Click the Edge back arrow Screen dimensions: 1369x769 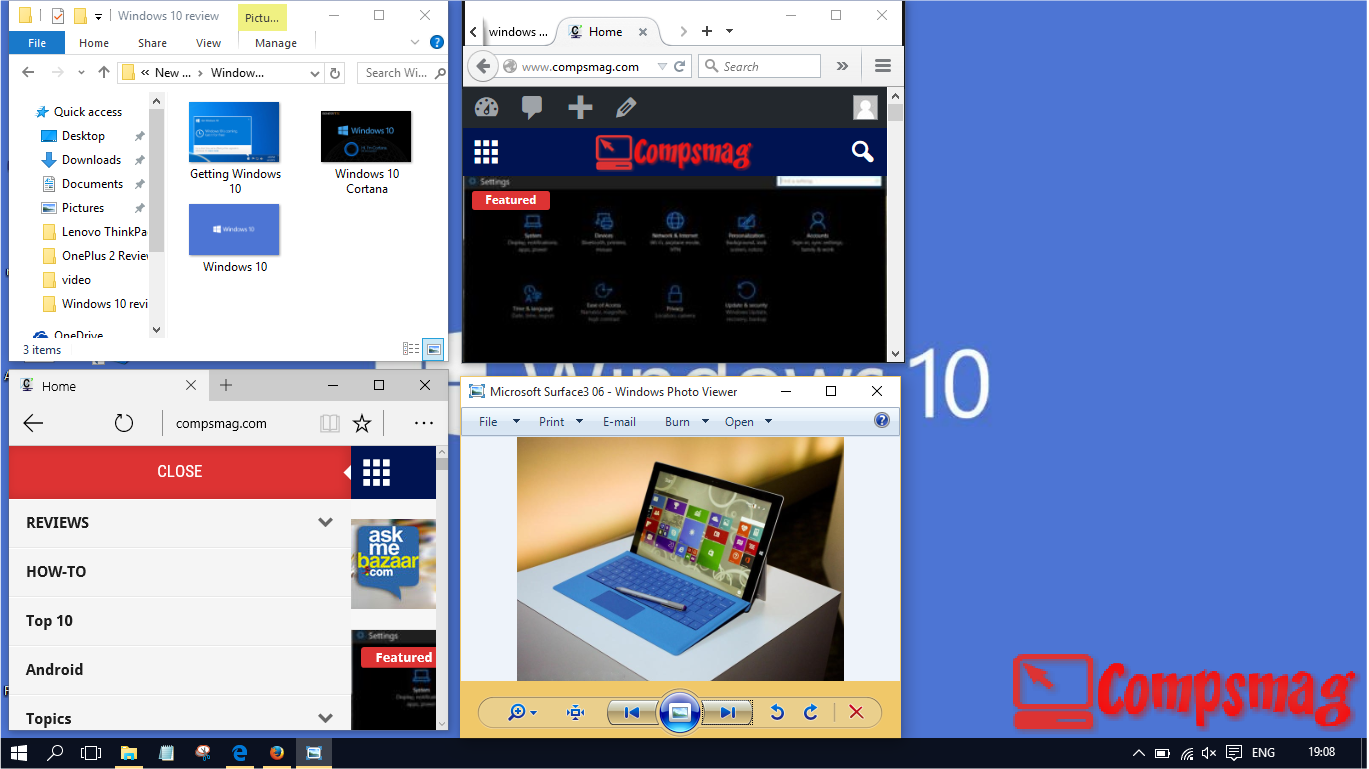33,423
